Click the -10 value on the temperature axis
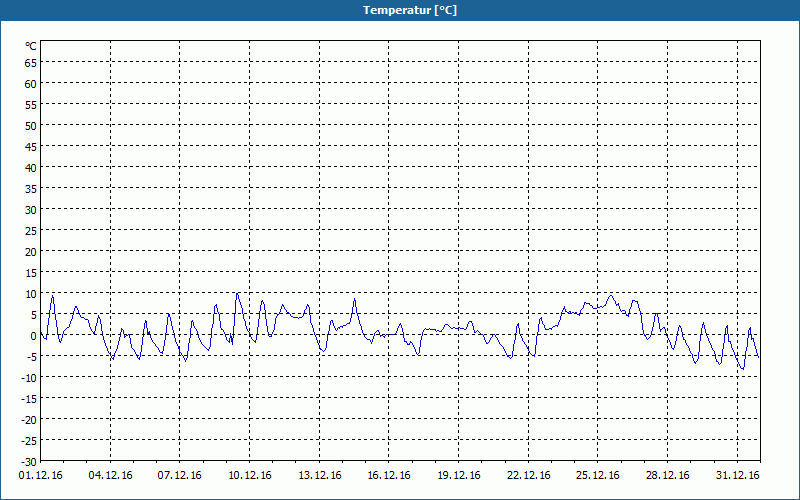The image size is (800, 500). tap(29, 378)
